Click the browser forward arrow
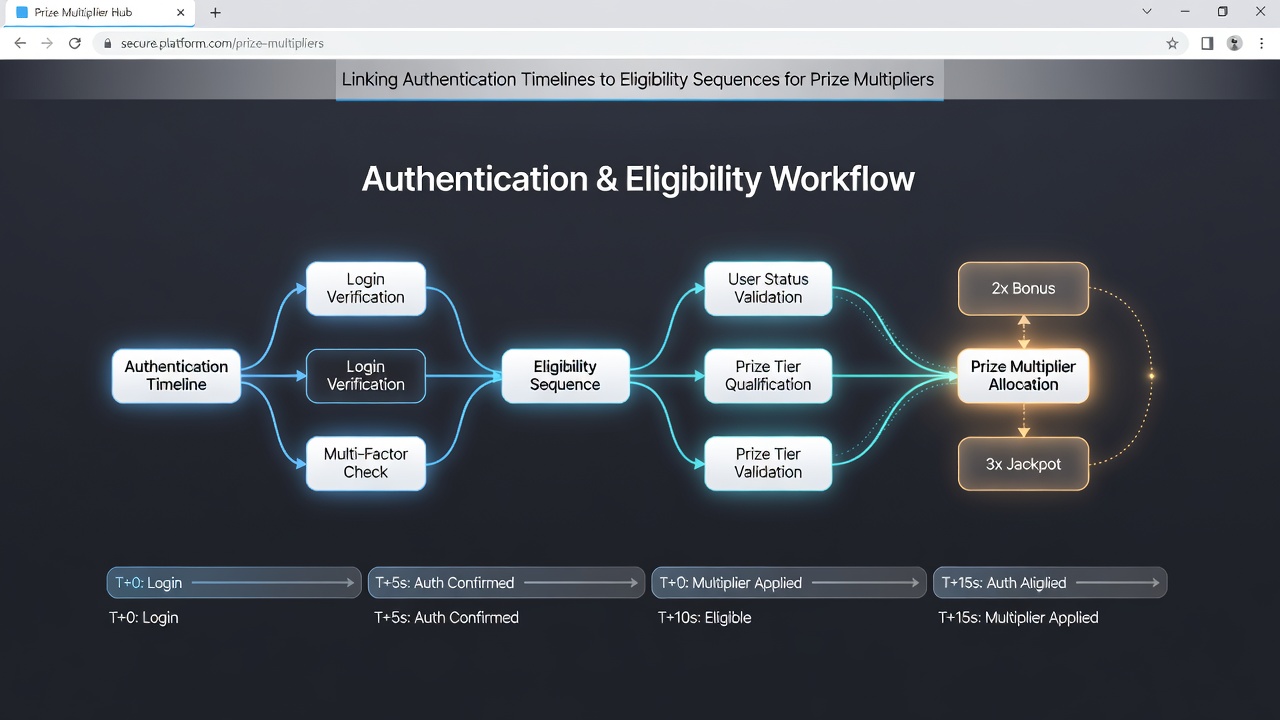The width and height of the screenshot is (1280, 720). coord(47,44)
